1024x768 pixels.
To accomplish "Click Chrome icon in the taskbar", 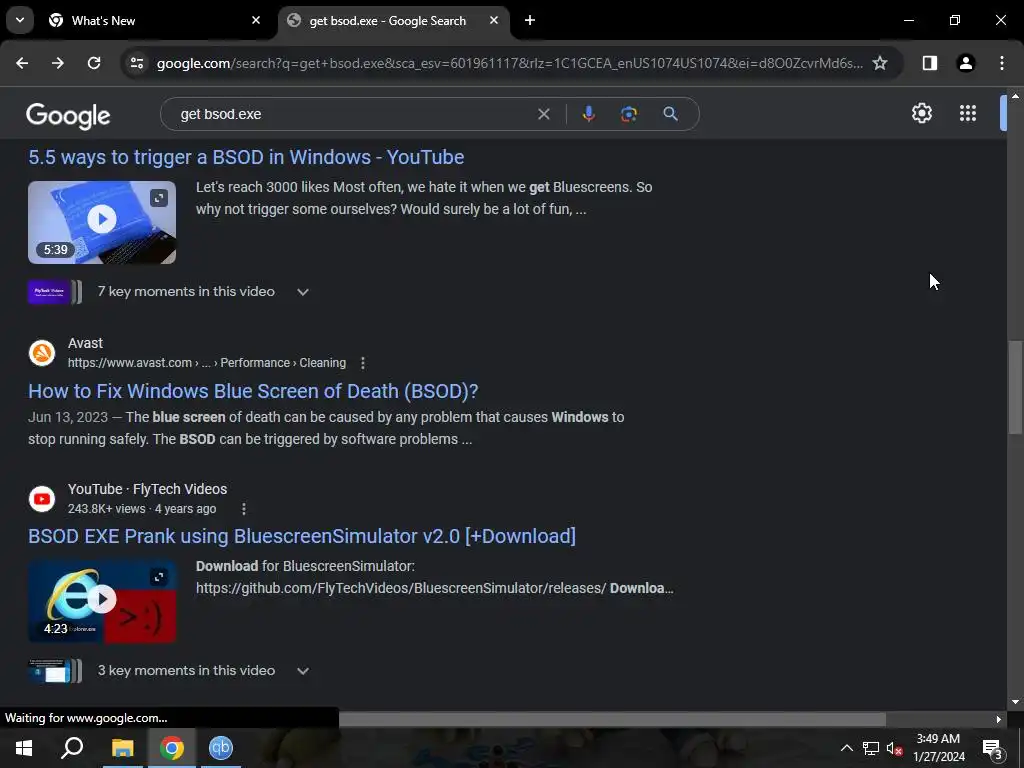I will coord(172,748).
